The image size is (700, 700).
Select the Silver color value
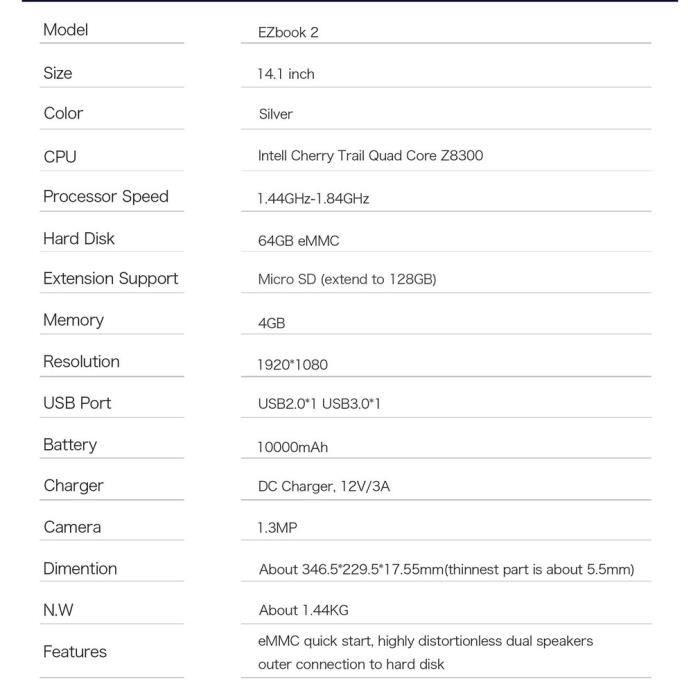click(275, 114)
